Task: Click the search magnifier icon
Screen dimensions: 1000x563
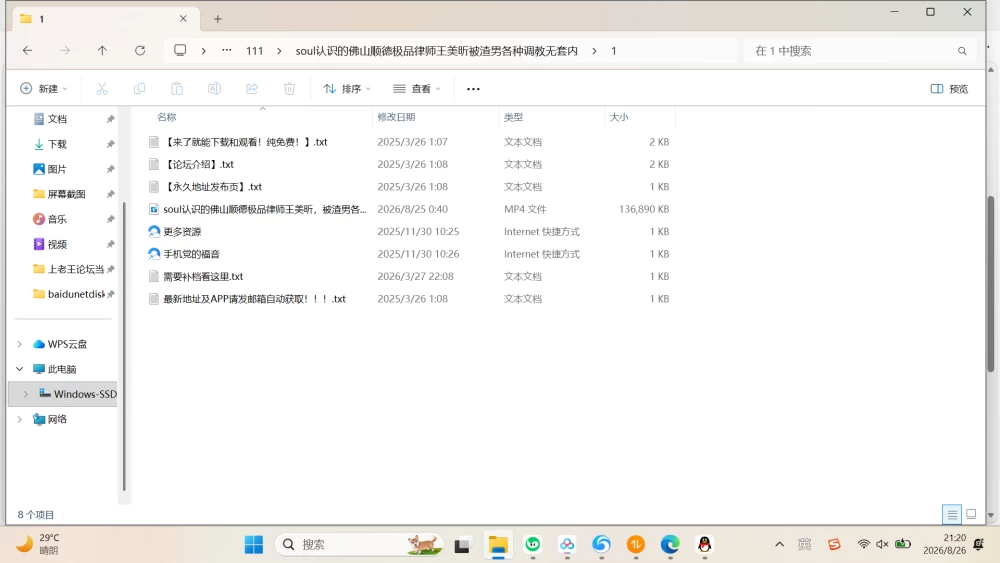Action: (x=962, y=51)
